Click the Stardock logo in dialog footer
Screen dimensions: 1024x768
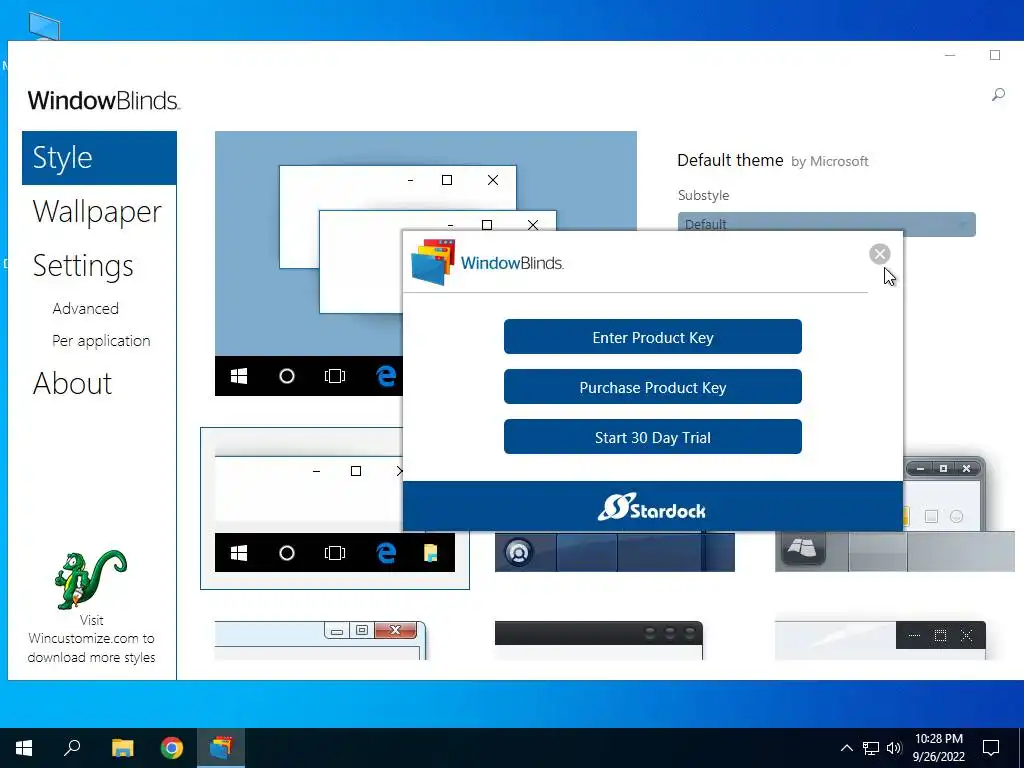click(652, 507)
